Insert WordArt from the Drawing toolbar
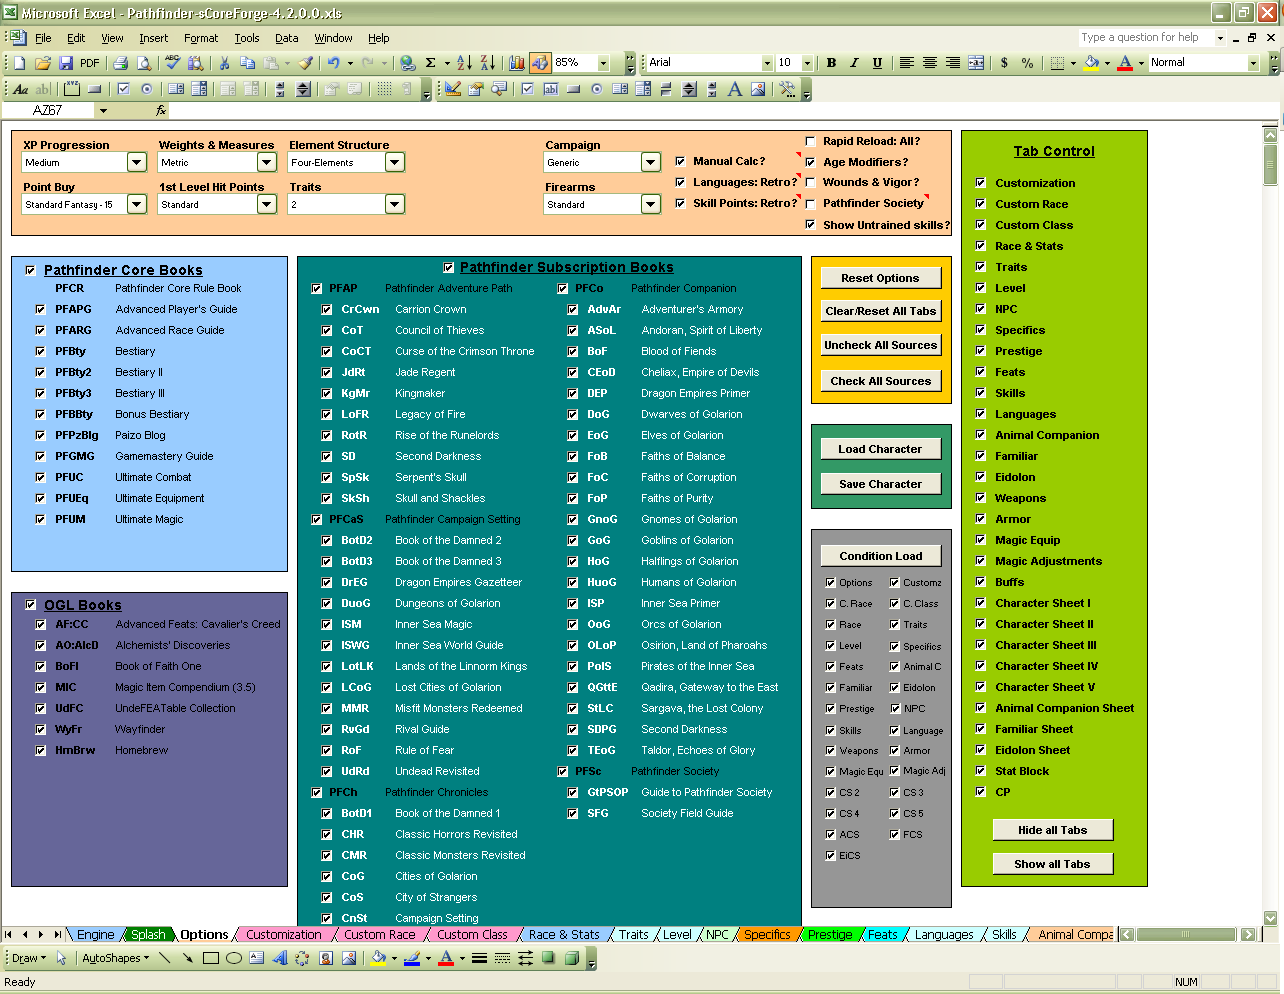1284x994 pixels. pyautogui.click(x=280, y=958)
